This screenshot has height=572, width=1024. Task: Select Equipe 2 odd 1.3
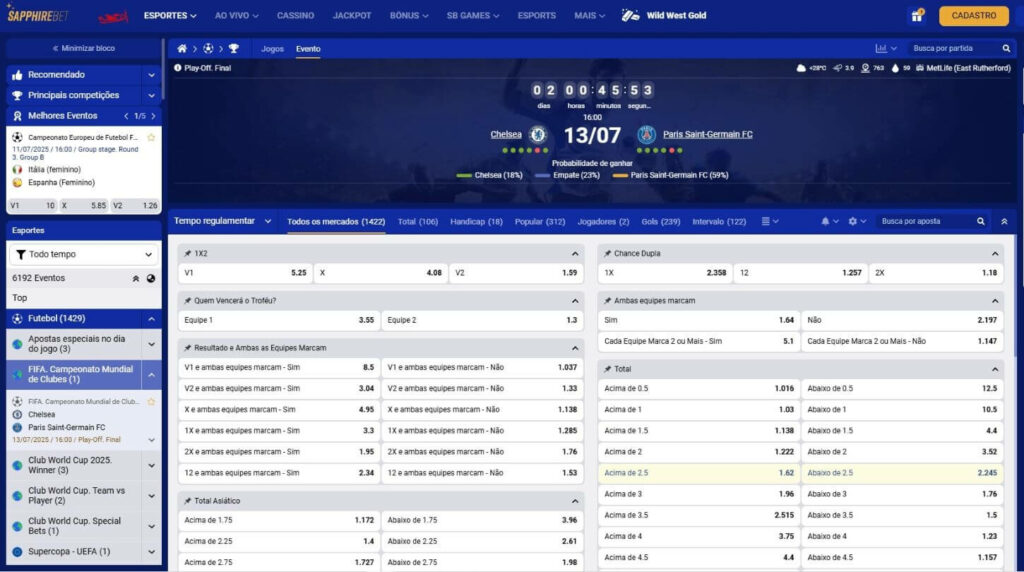(x=482, y=320)
